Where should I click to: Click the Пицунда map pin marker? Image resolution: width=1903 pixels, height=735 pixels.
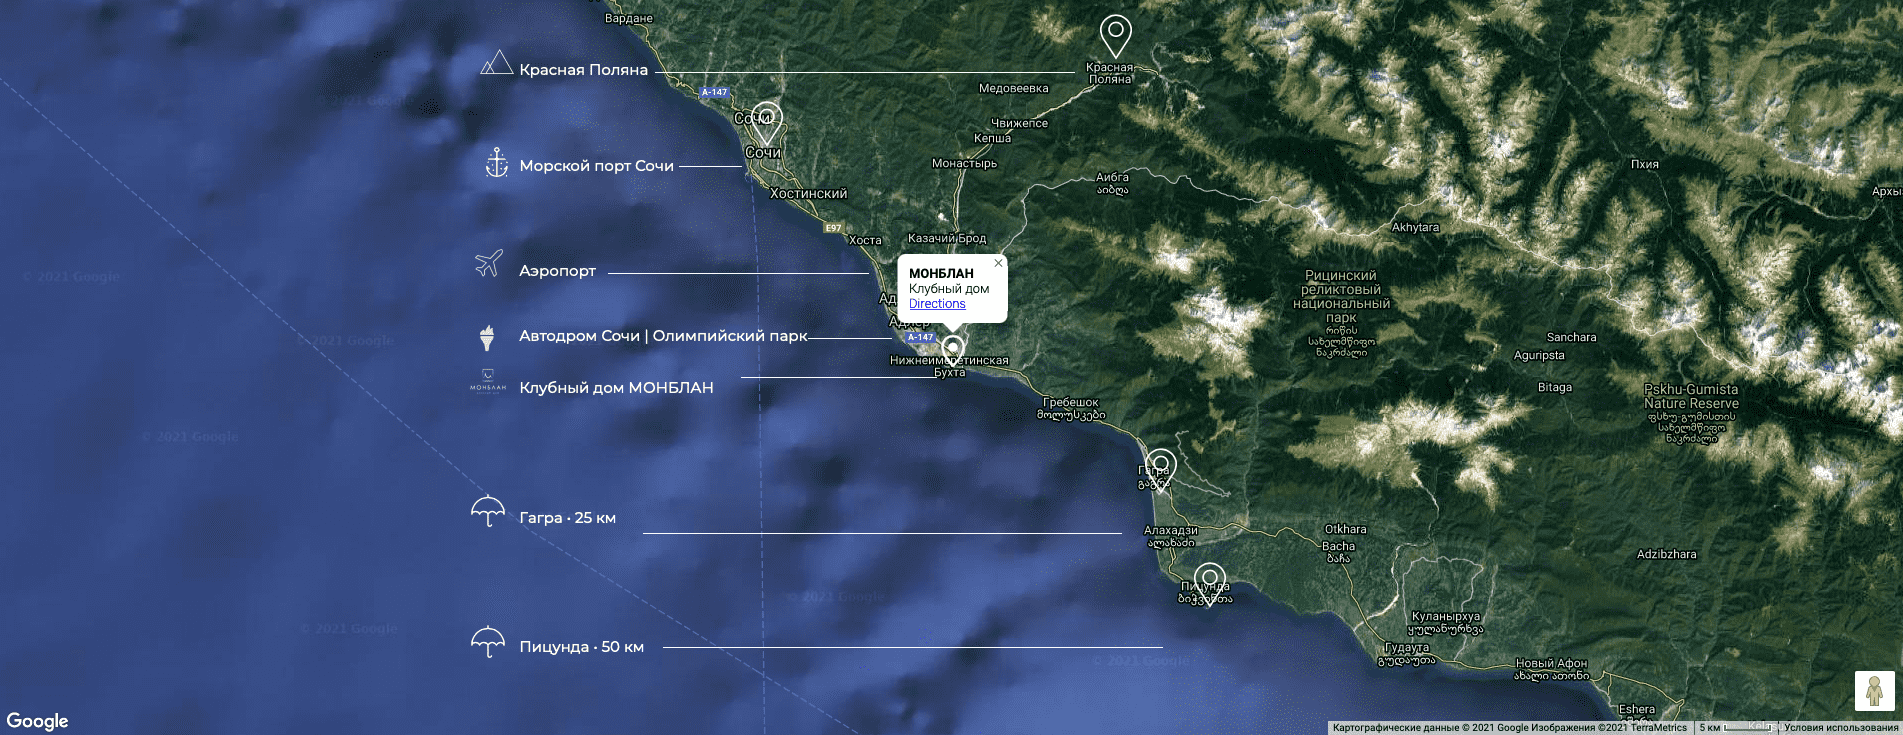point(1209,584)
